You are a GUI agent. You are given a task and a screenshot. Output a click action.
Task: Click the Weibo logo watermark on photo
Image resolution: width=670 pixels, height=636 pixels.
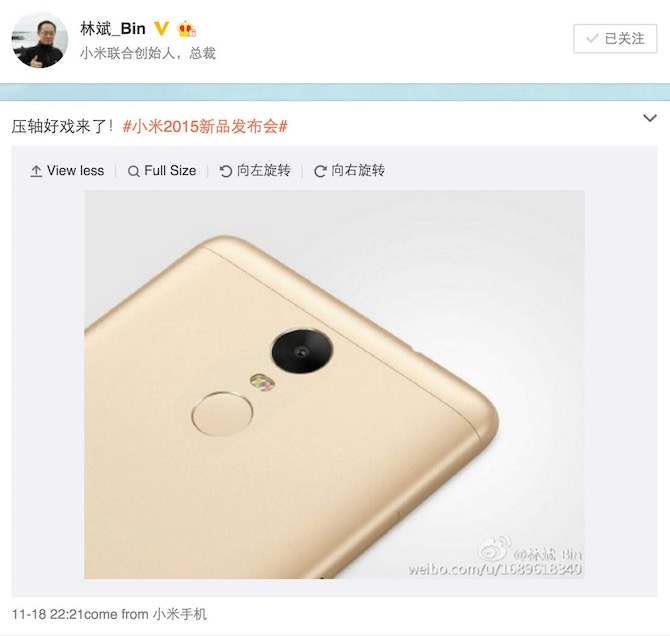pos(495,548)
